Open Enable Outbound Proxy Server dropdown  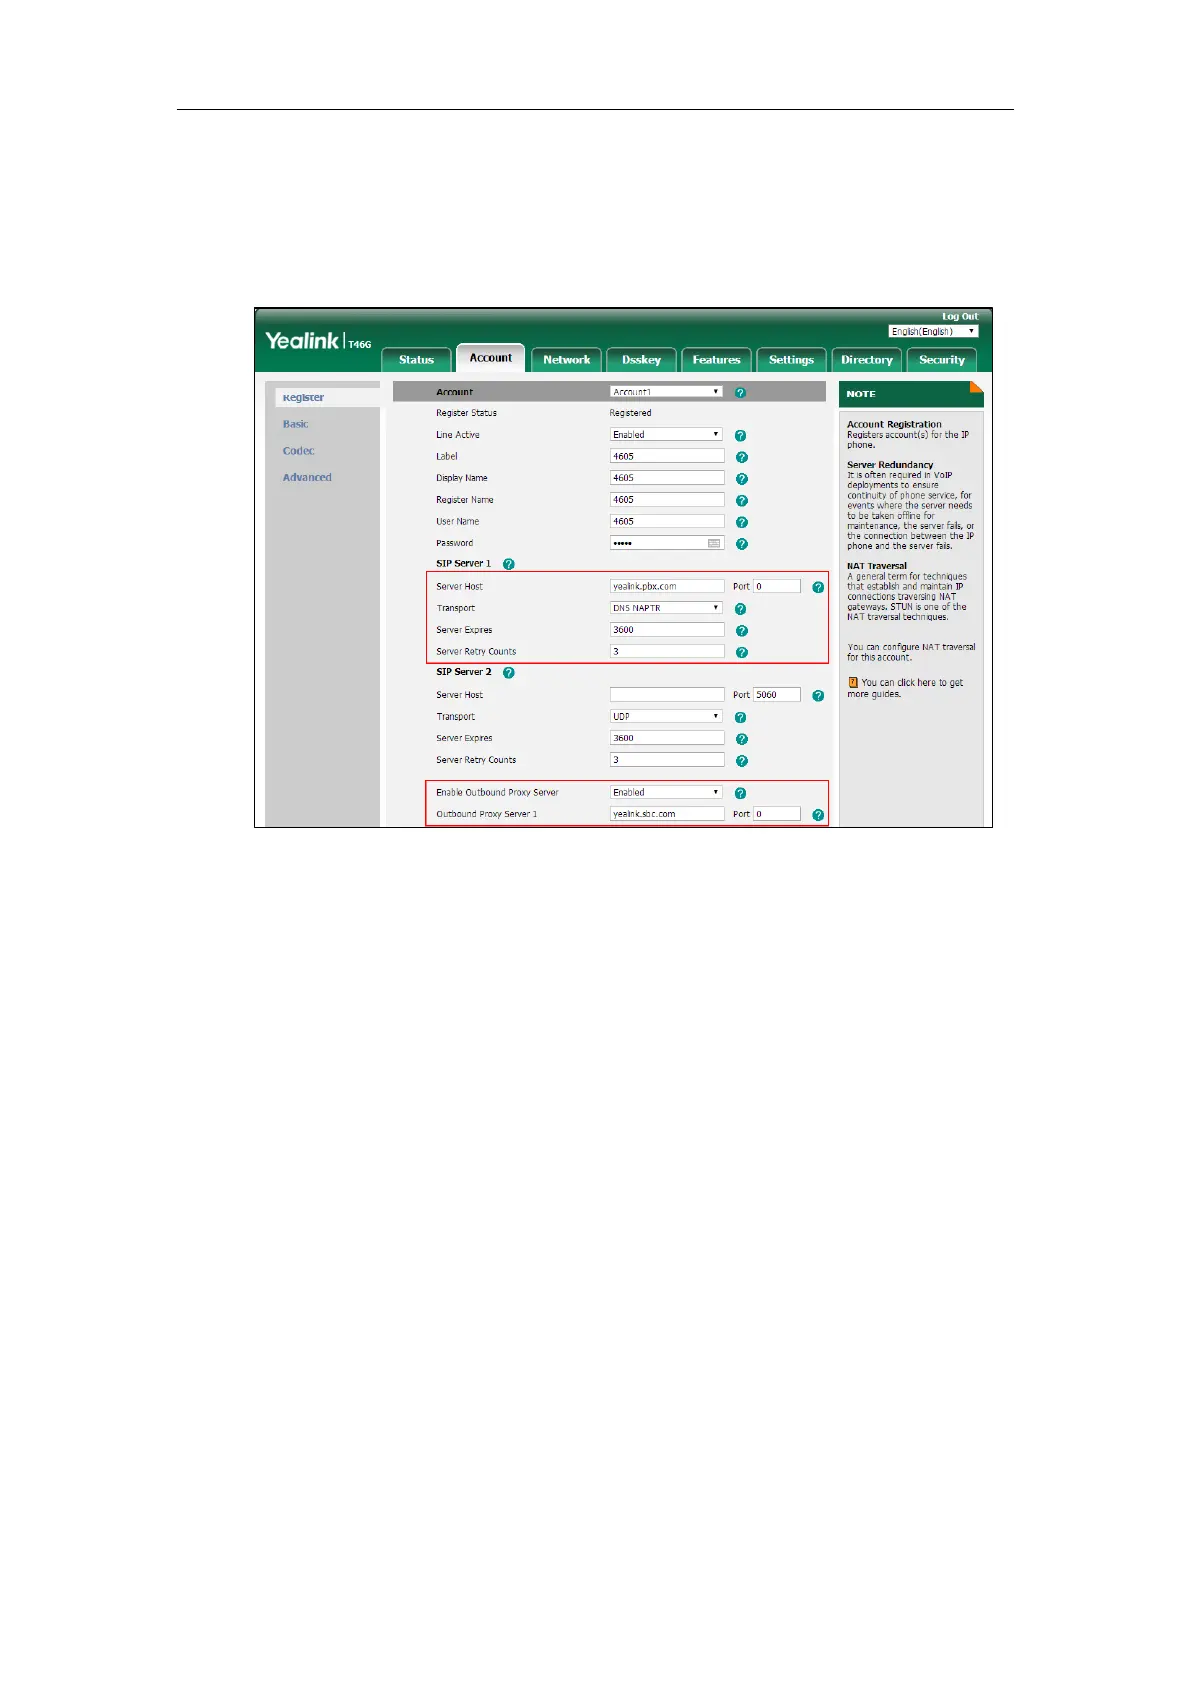point(666,792)
